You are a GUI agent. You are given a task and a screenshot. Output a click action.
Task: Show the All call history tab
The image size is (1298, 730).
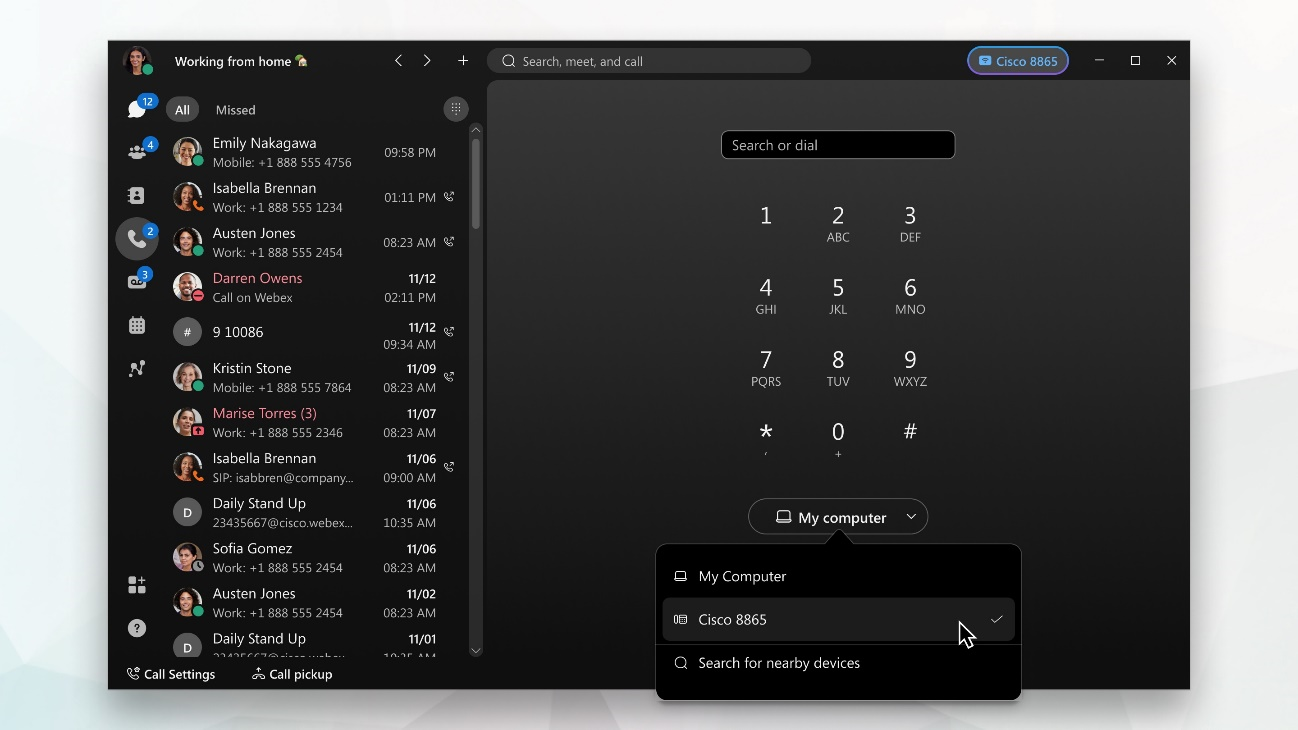tap(182, 110)
